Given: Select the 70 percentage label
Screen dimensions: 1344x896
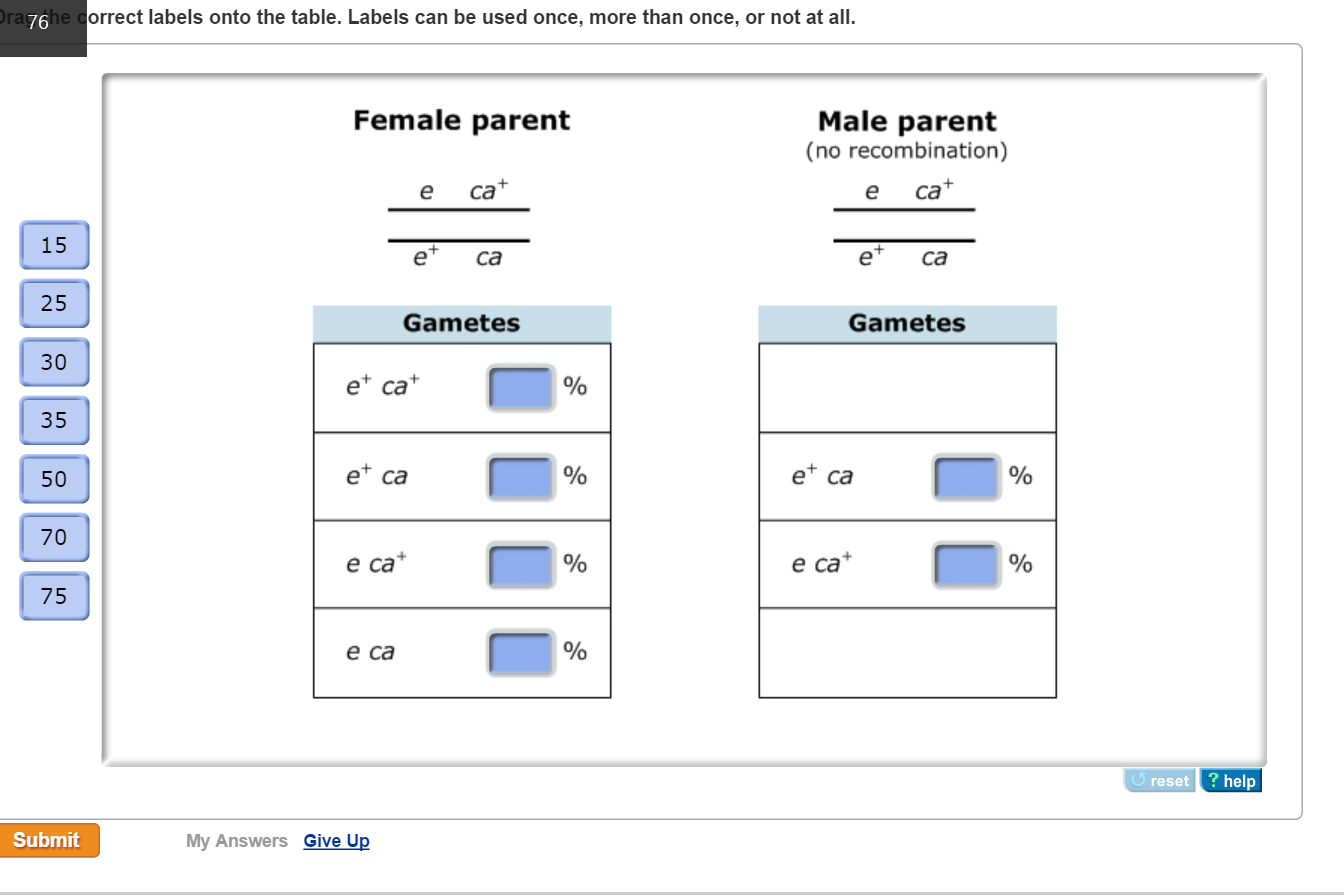Looking at the screenshot, I should (x=54, y=537).
